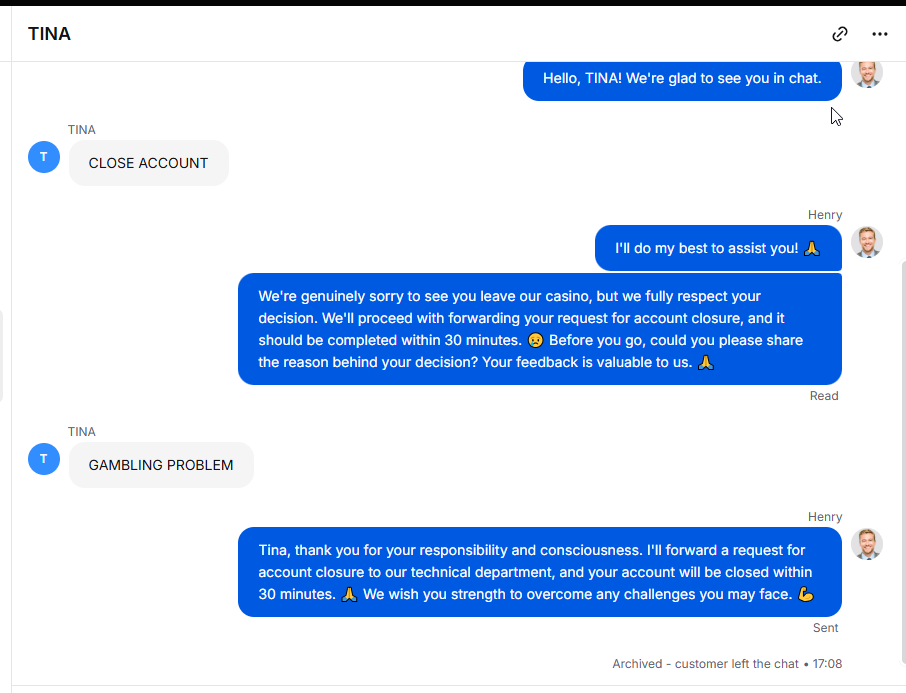
Task: Click the Sent status label
Action: click(826, 628)
